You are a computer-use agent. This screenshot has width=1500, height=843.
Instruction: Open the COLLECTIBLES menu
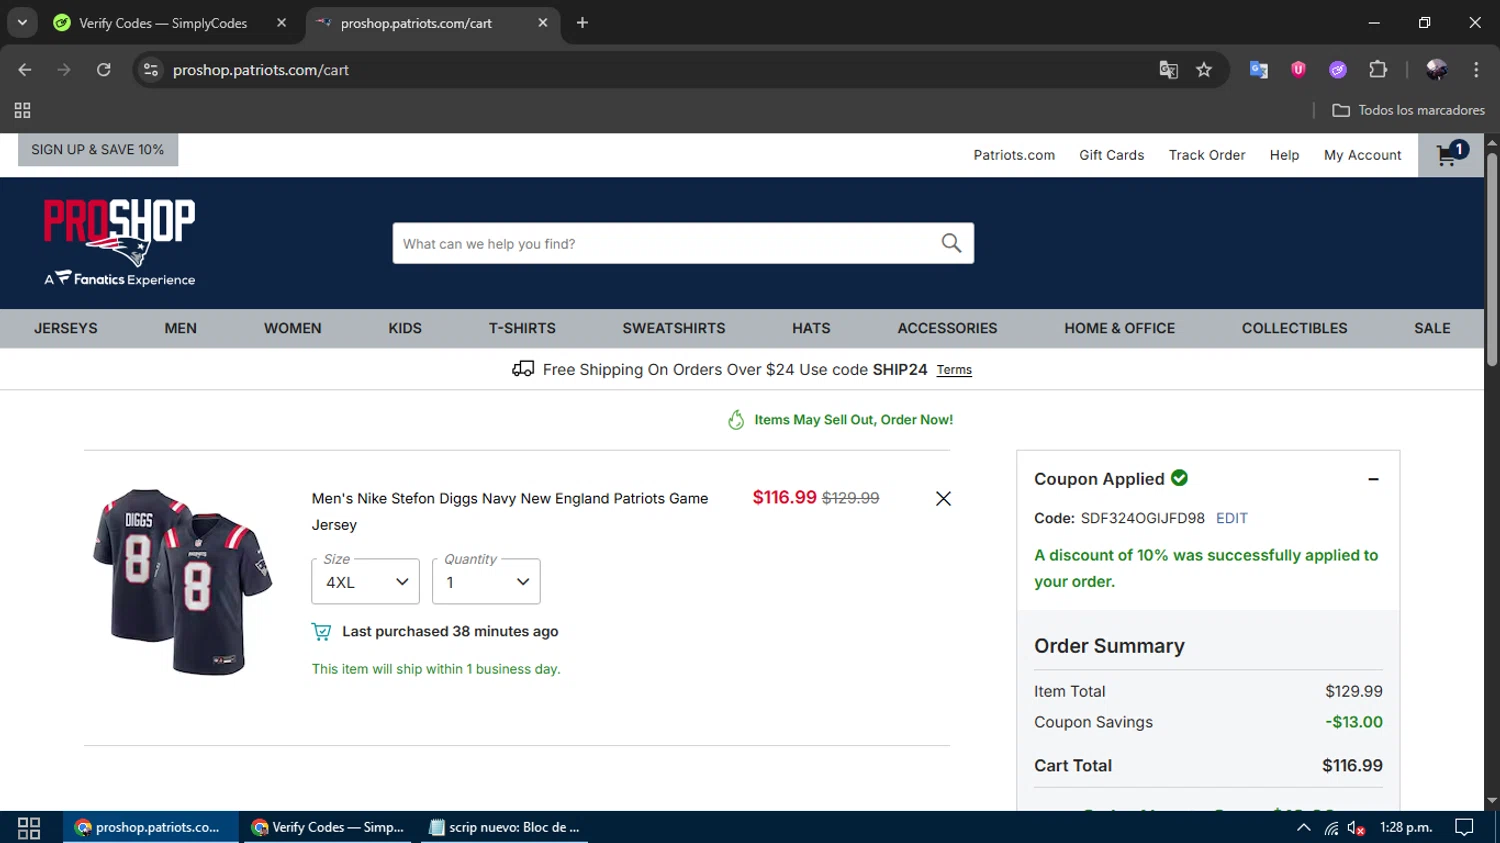tap(1294, 328)
